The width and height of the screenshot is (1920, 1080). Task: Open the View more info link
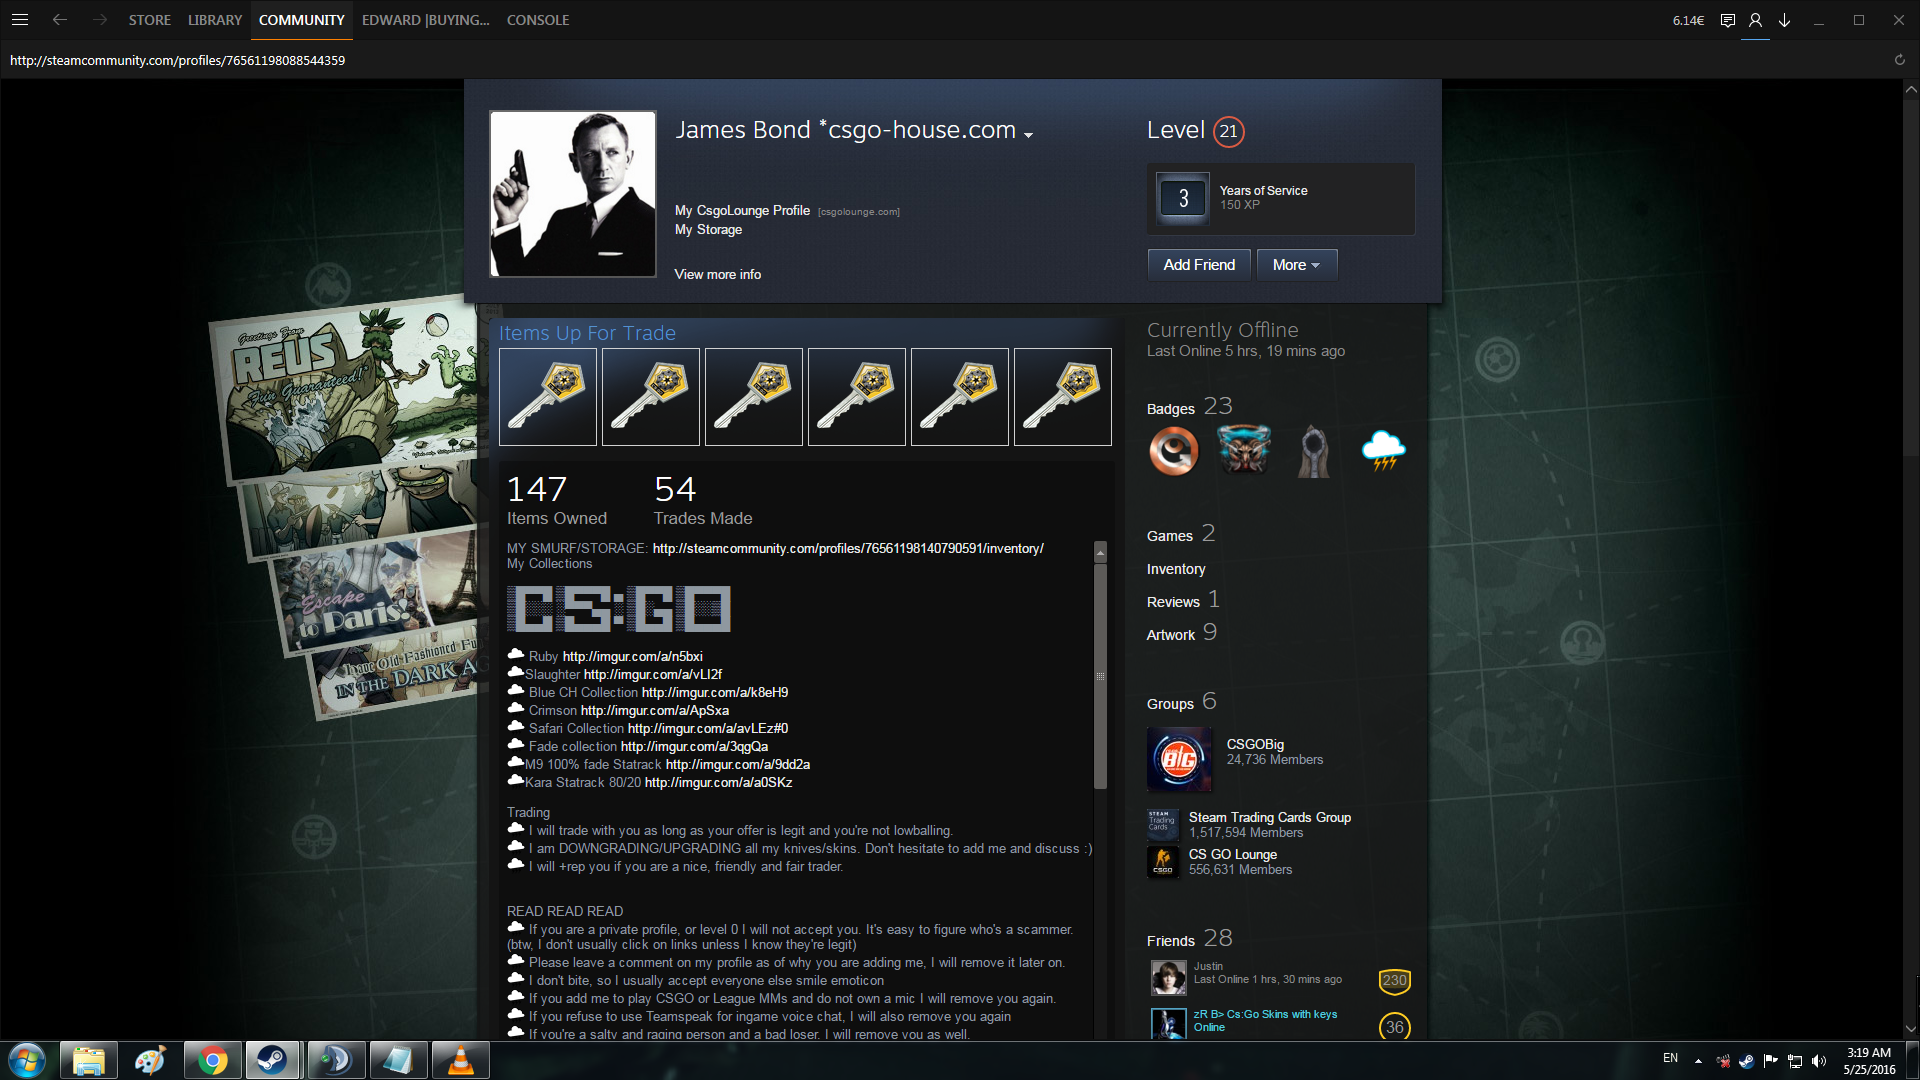pos(717,274)
